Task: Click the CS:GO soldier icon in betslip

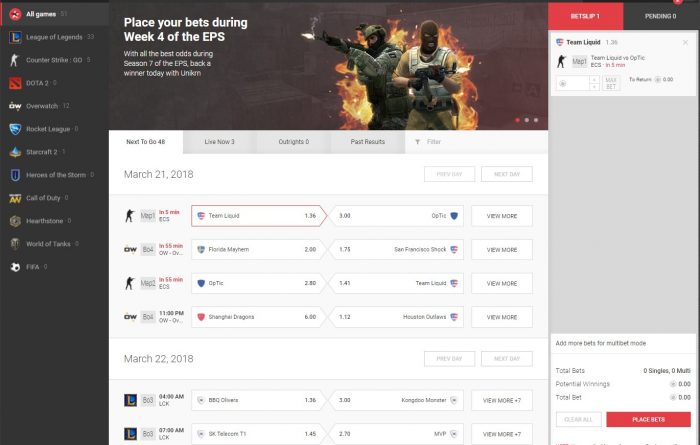Action: pos(561,61)
